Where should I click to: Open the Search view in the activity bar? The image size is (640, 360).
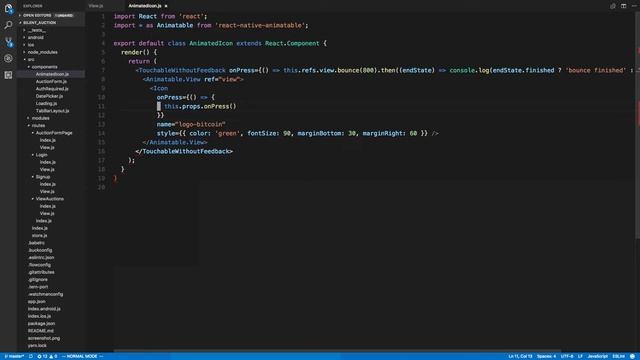[8, 25]
